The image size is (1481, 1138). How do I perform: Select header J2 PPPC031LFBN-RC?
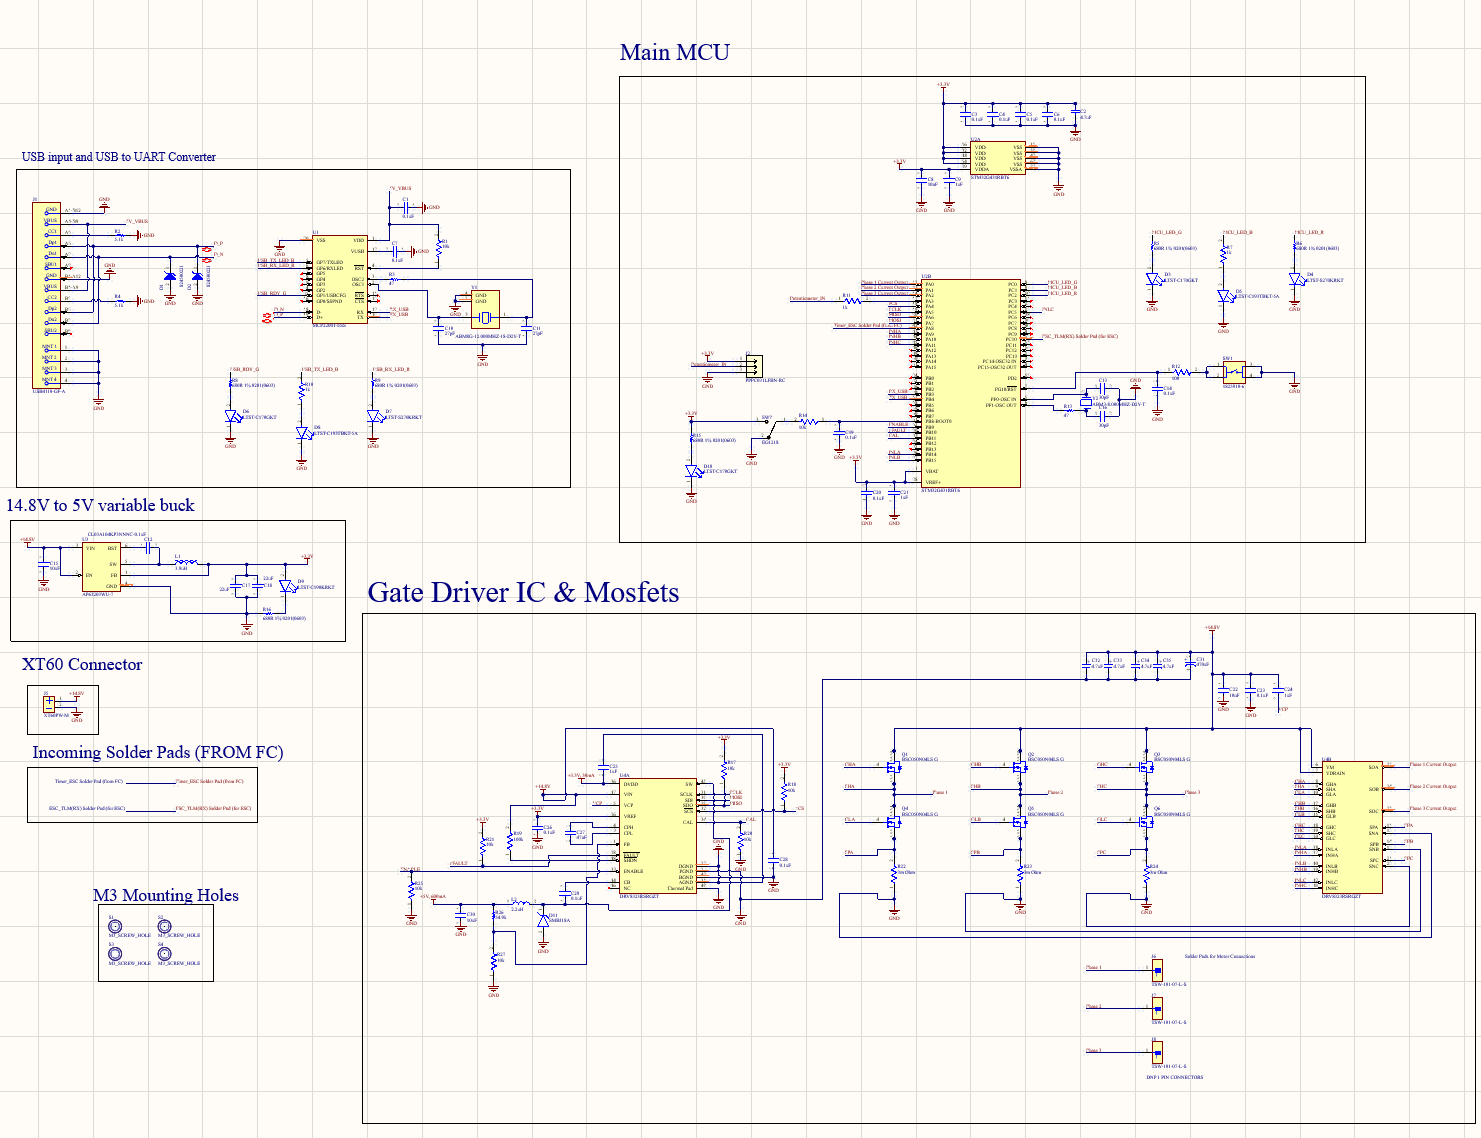[x=752, y=366]
